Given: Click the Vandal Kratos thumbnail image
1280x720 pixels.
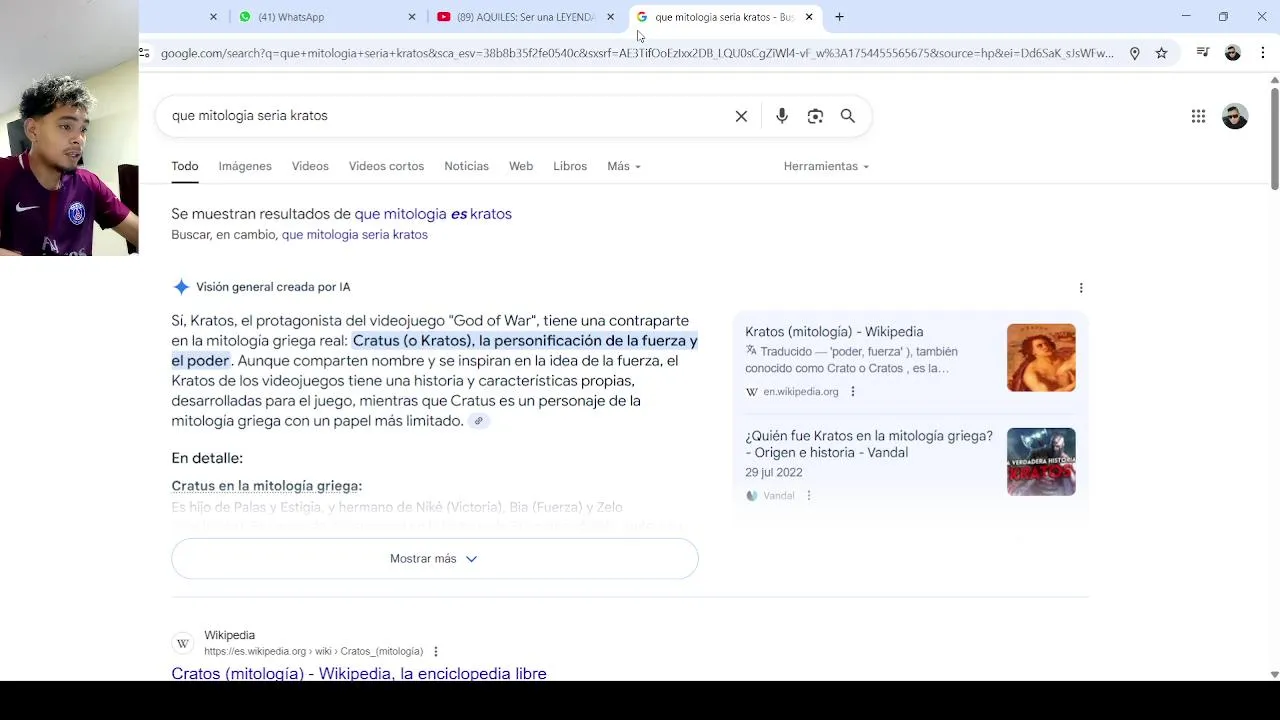Looking at the screenshot, I should (x=1041, y=462).
